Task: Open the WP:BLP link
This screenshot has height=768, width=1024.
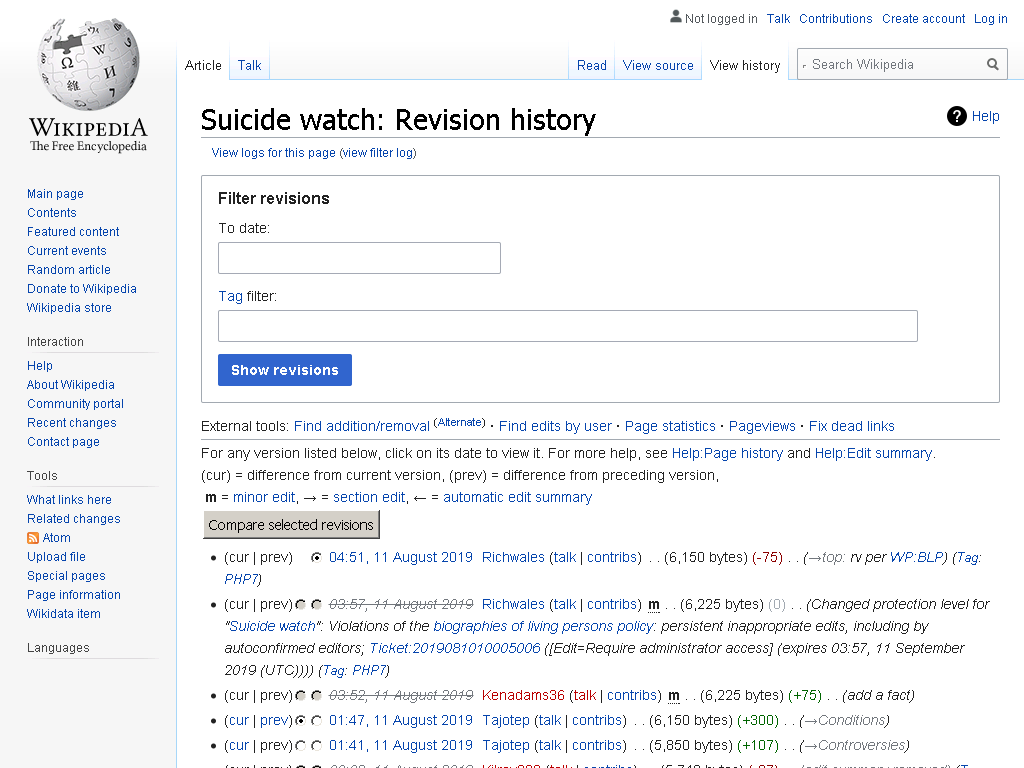Action: point(916,557)
